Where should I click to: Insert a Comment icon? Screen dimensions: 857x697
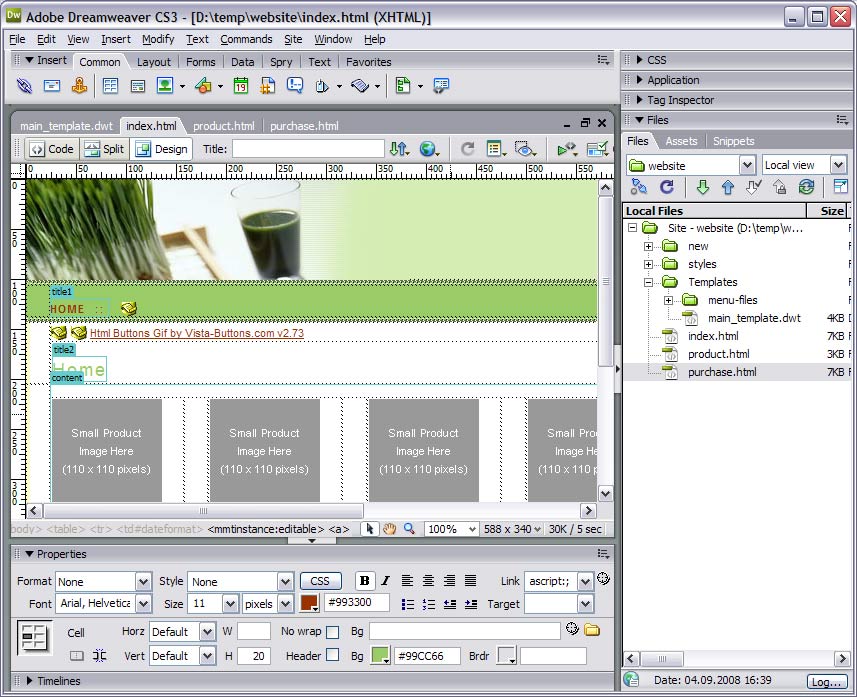pos(295,85)
